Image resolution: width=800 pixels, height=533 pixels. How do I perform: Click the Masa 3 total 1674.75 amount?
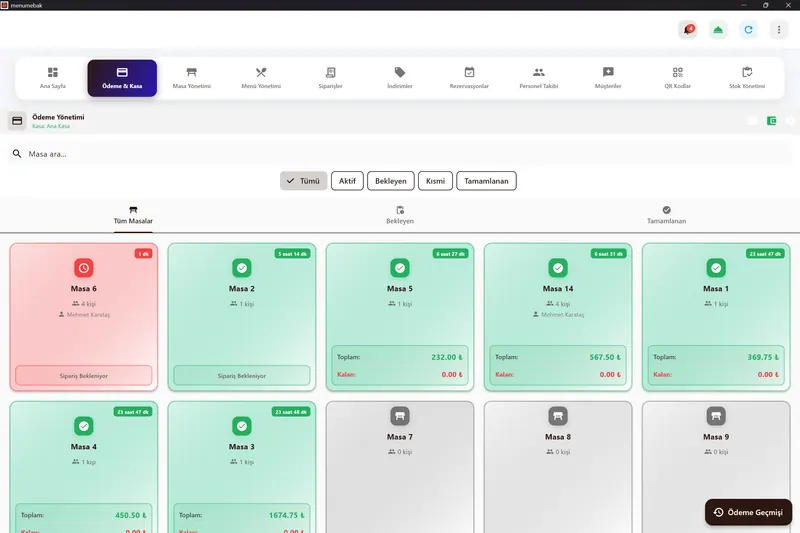[x=286, y=515]
